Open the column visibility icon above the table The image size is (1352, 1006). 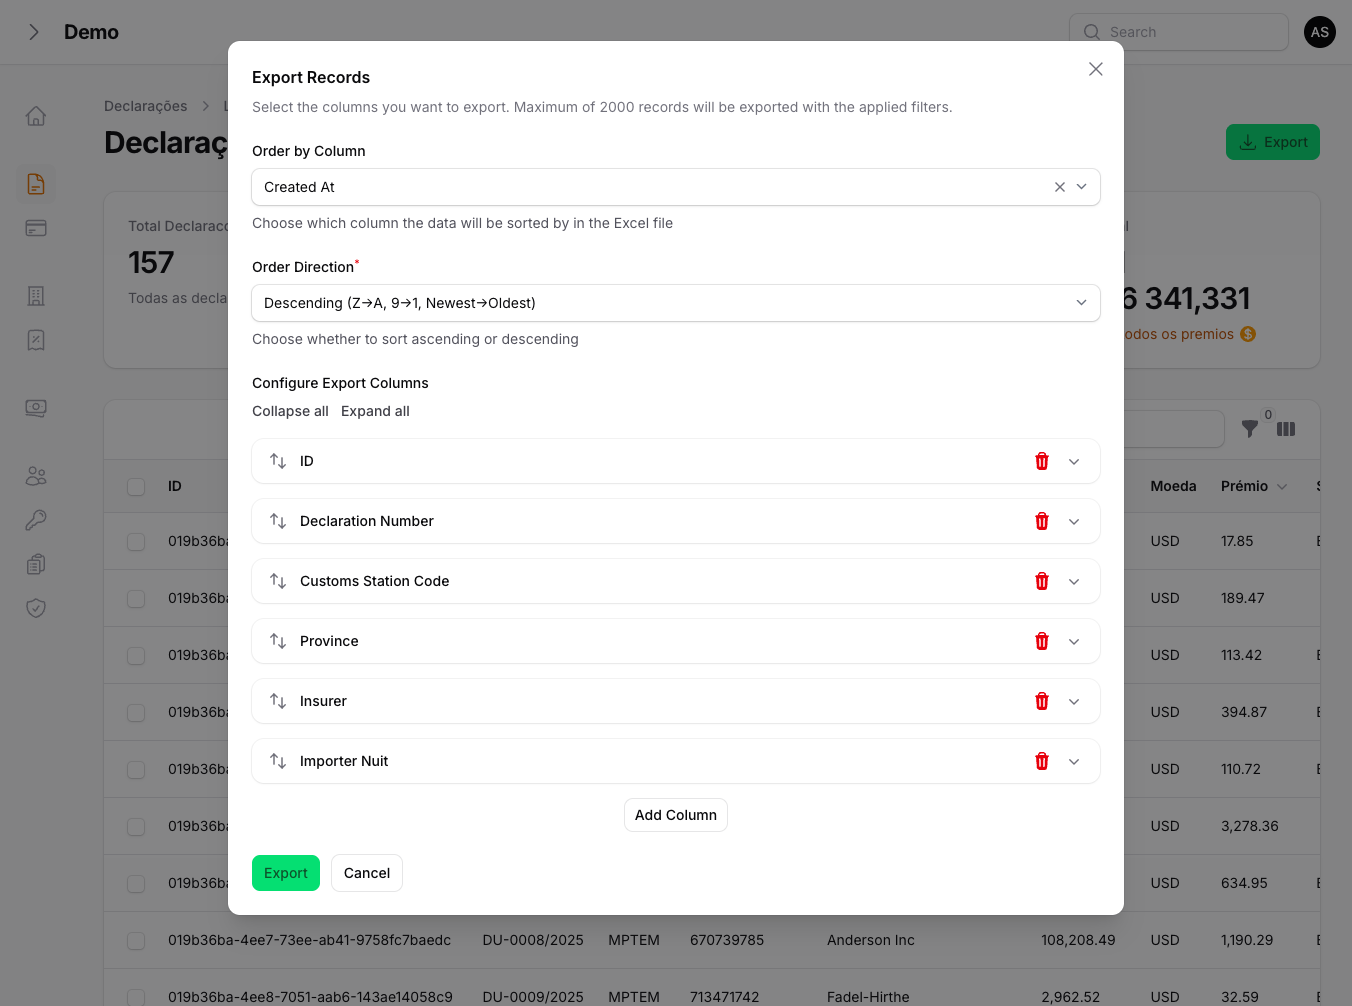click(x=1286, y=428)
